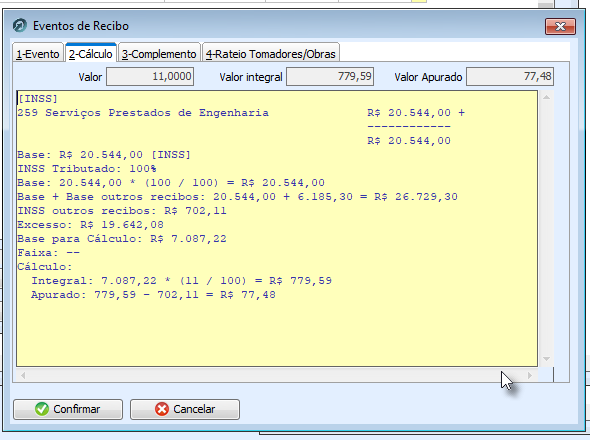Focus the Valor integral field
Viewport: 590px width, 440px height.
[330, 77]
